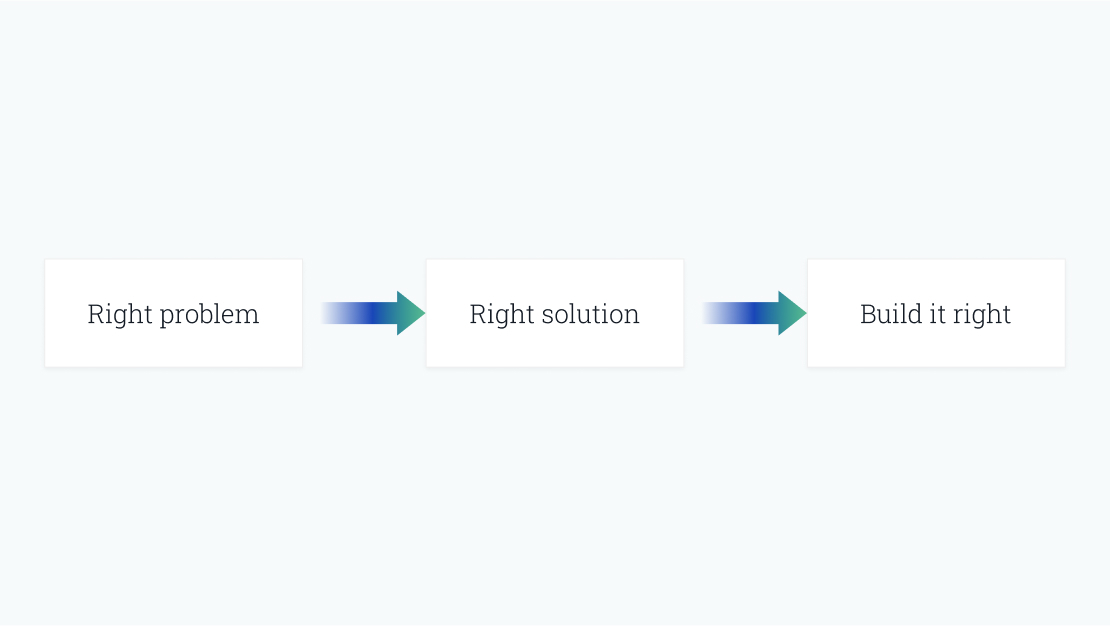
Task: Click the "Right problem" text label
Action: tap(173, 314)
